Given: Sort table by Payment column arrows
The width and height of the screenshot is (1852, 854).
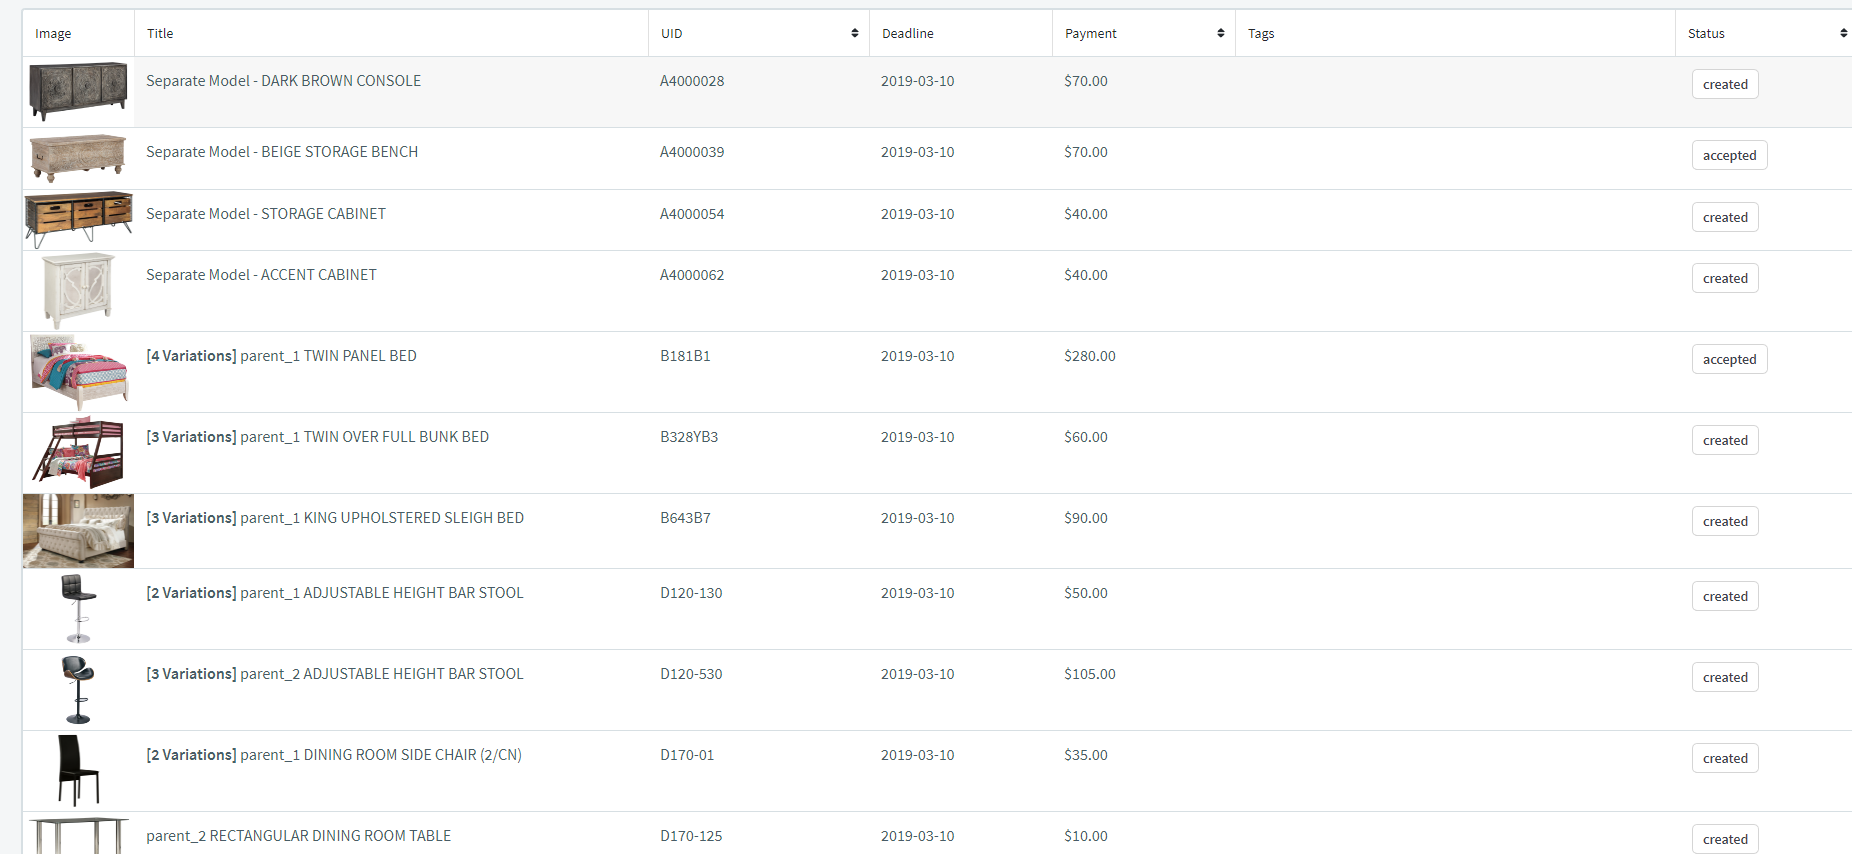Looking at the screenshot, I should point(1220,33).
